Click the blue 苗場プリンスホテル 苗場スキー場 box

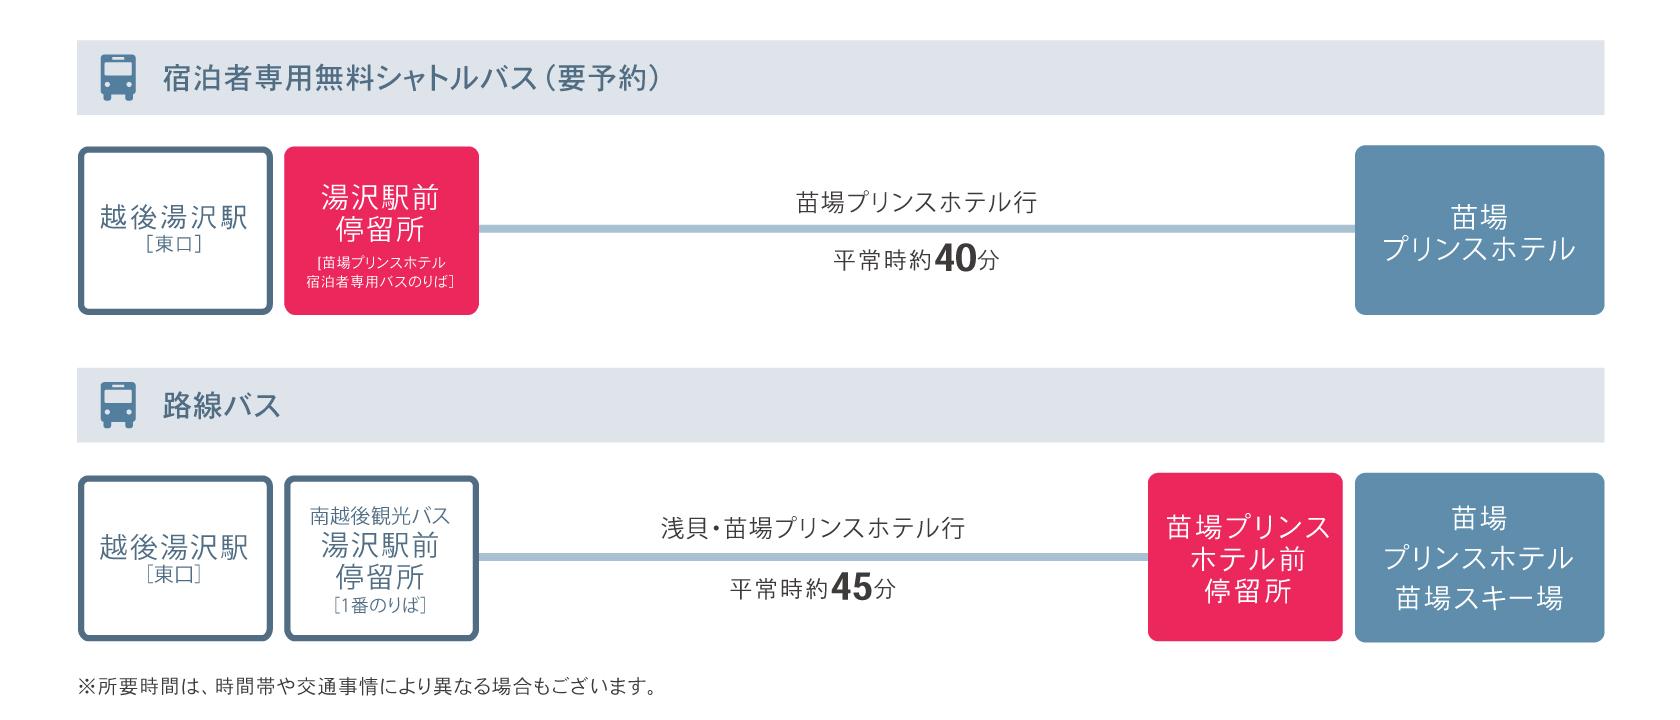pos(1479,558)
